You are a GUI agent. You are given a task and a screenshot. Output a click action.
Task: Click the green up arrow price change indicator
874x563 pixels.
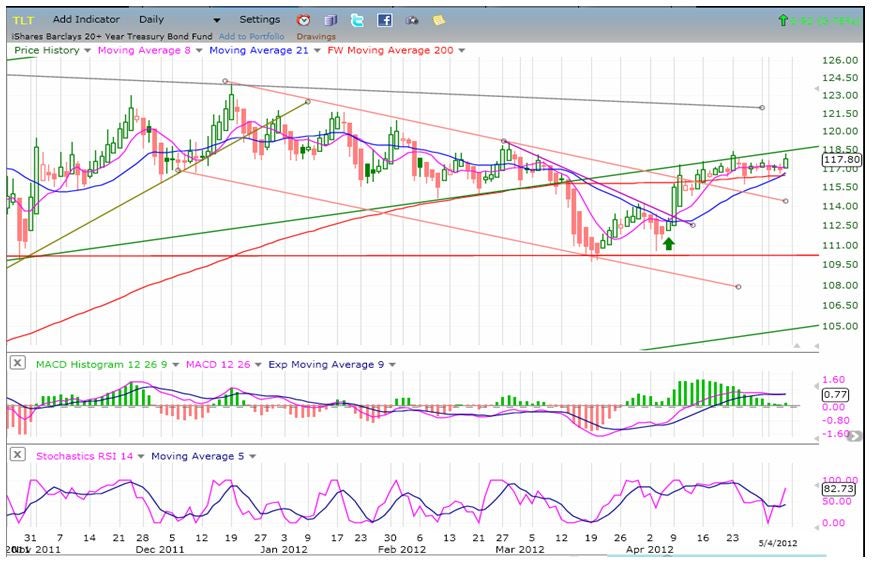click(x=783, y=21)
